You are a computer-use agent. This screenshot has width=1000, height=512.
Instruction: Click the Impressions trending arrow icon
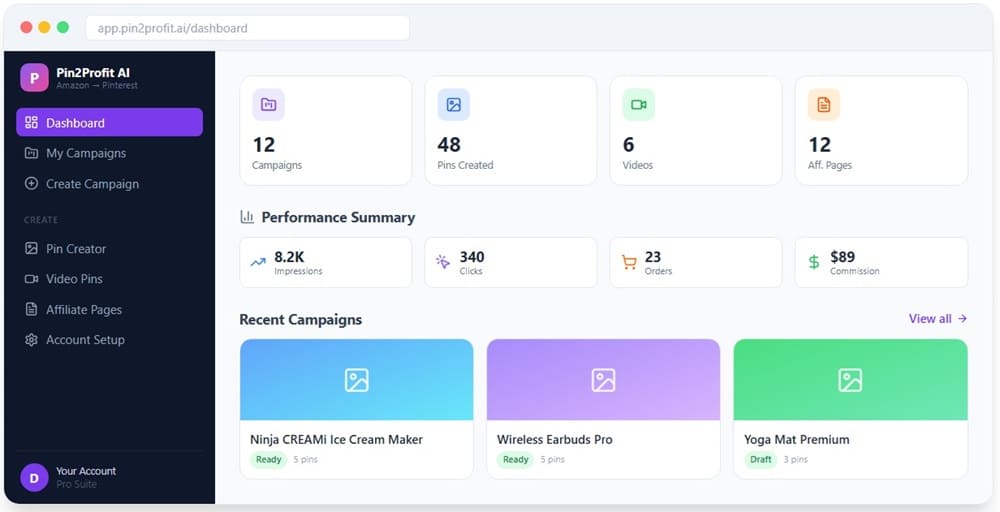(258, 262)
